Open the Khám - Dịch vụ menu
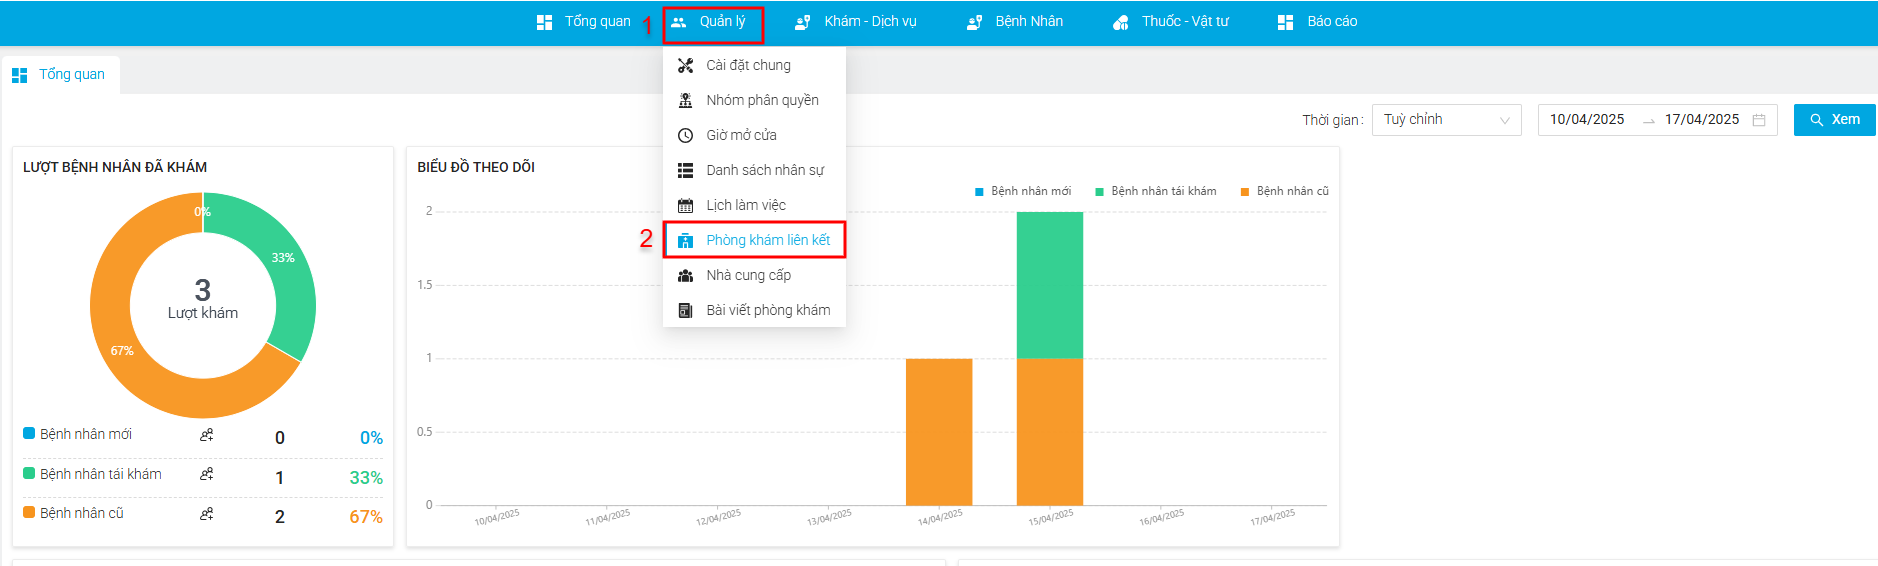The height and width of the screenshot is (566, 1878). click(x=855, y=22)
